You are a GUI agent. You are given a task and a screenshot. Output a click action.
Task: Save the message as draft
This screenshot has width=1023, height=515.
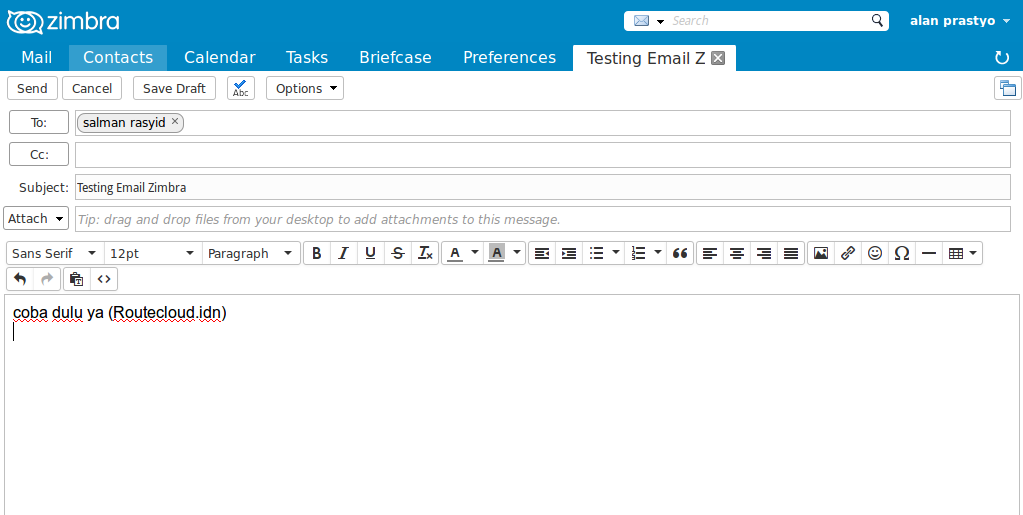(x=174, y=88)
